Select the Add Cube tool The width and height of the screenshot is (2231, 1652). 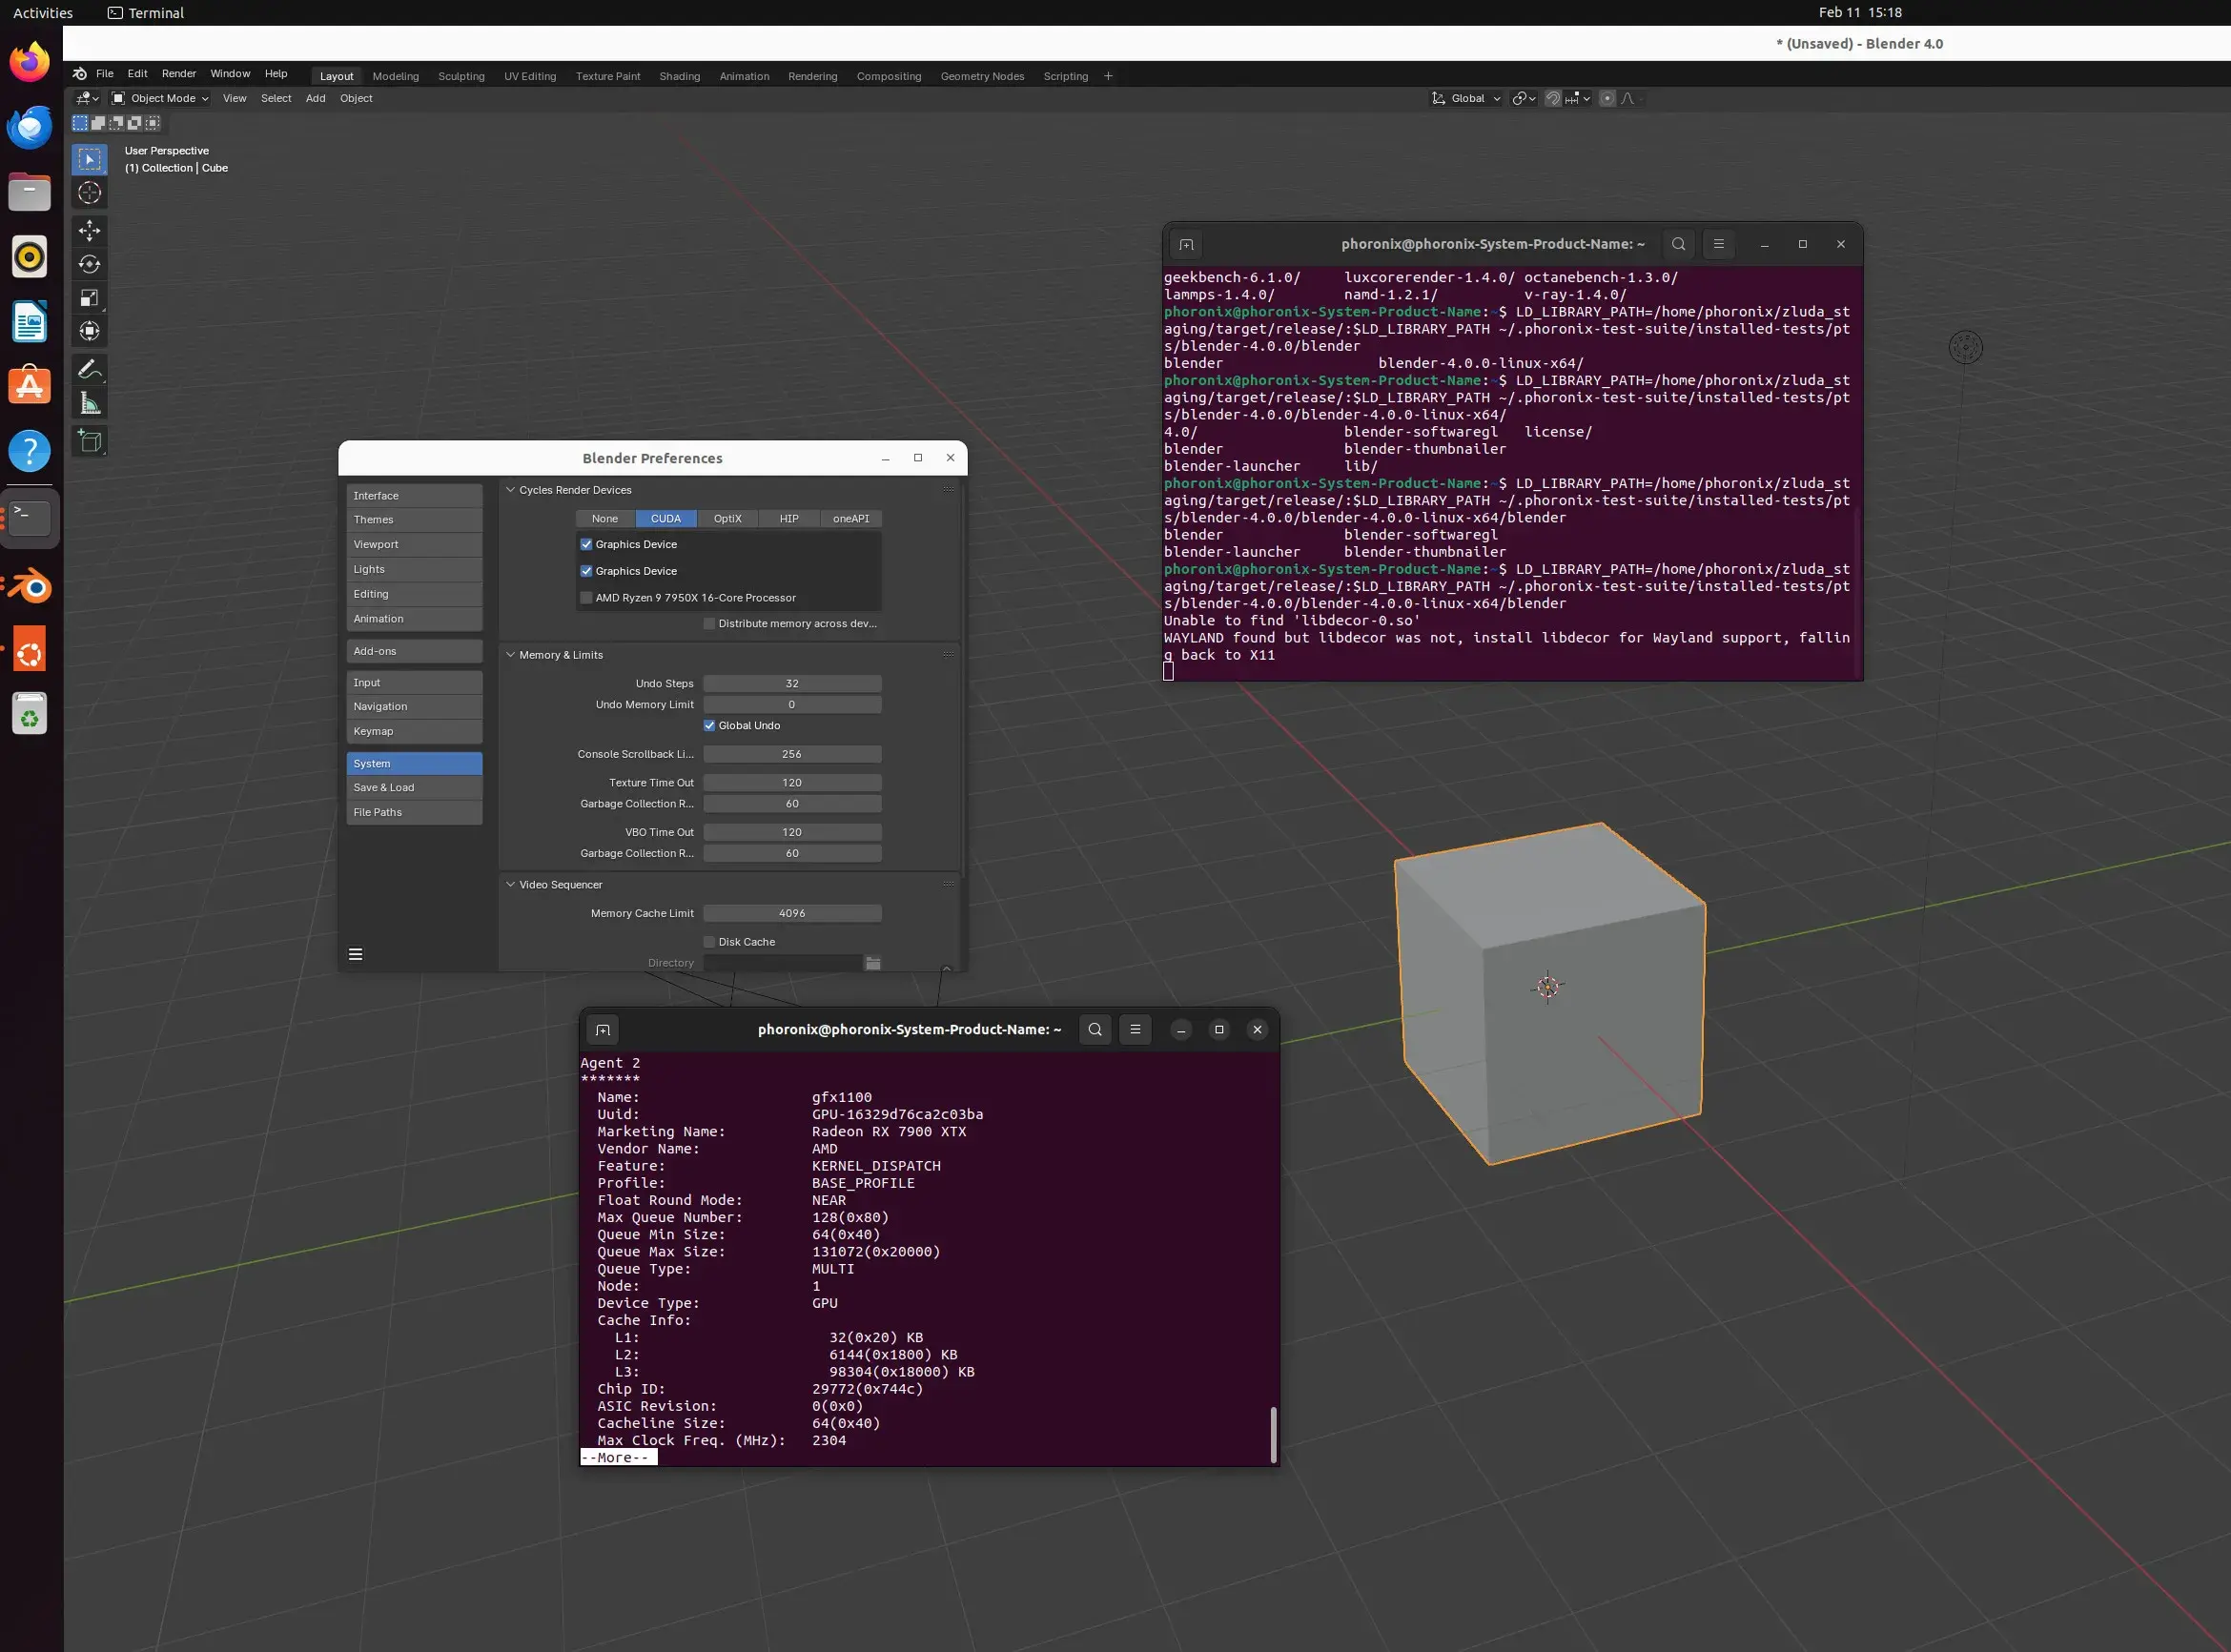(x=90, y=441)
